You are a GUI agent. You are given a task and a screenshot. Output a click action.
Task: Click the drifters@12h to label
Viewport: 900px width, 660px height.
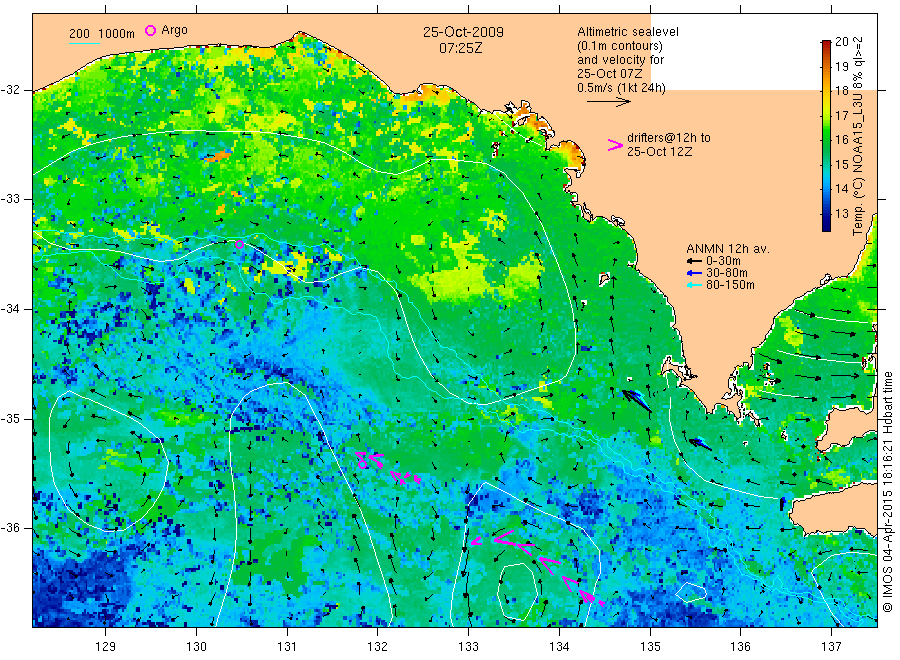click(669, 138)
